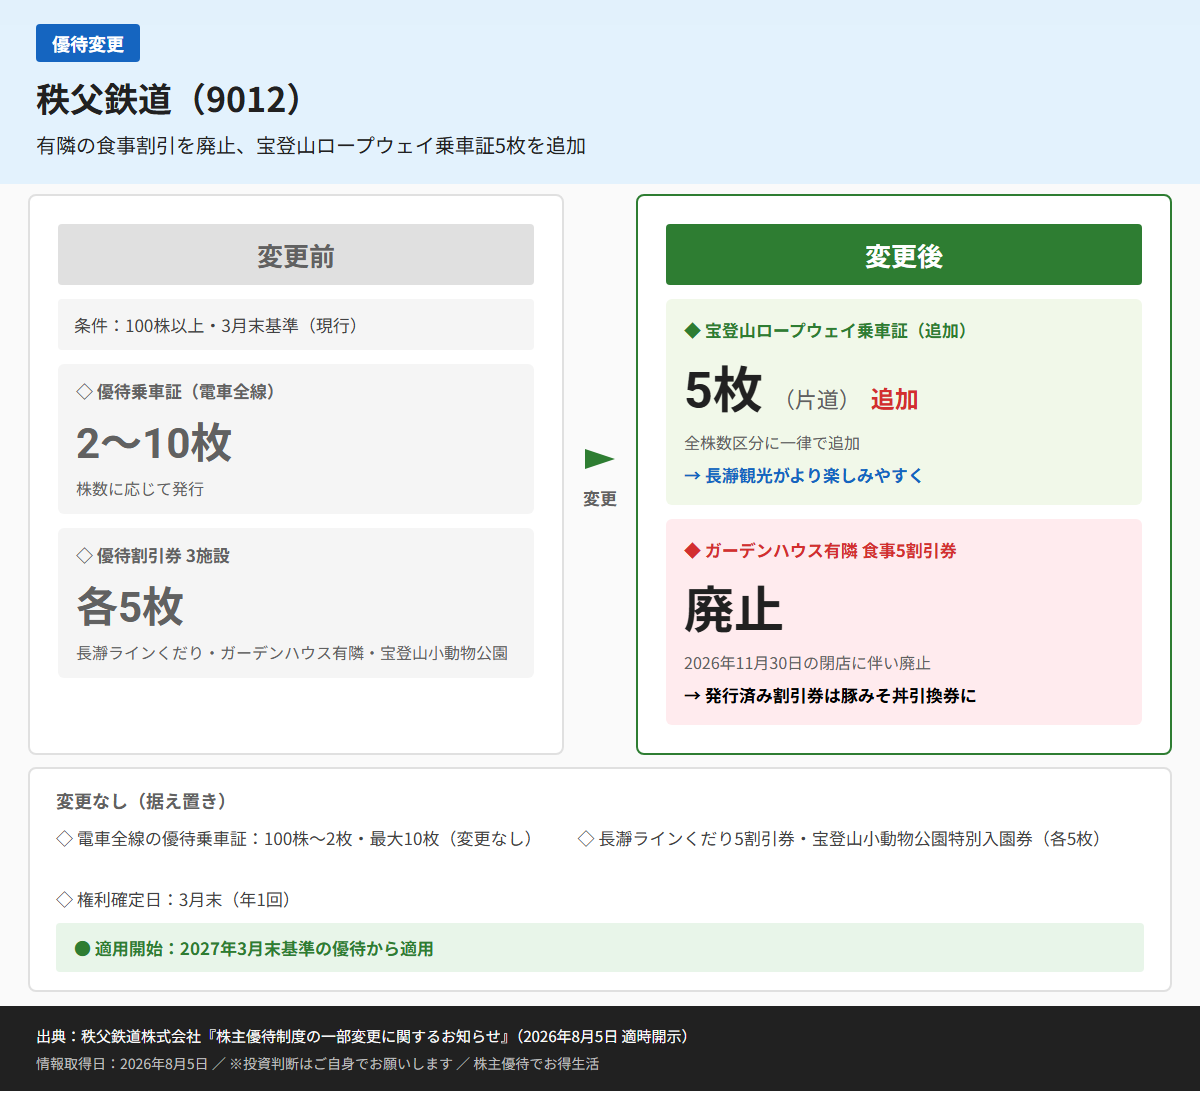Click the subtitle about 有隣の食事割引を廃止
The width and height of the screenshot is (1200, 1115).
coord(311,146)
